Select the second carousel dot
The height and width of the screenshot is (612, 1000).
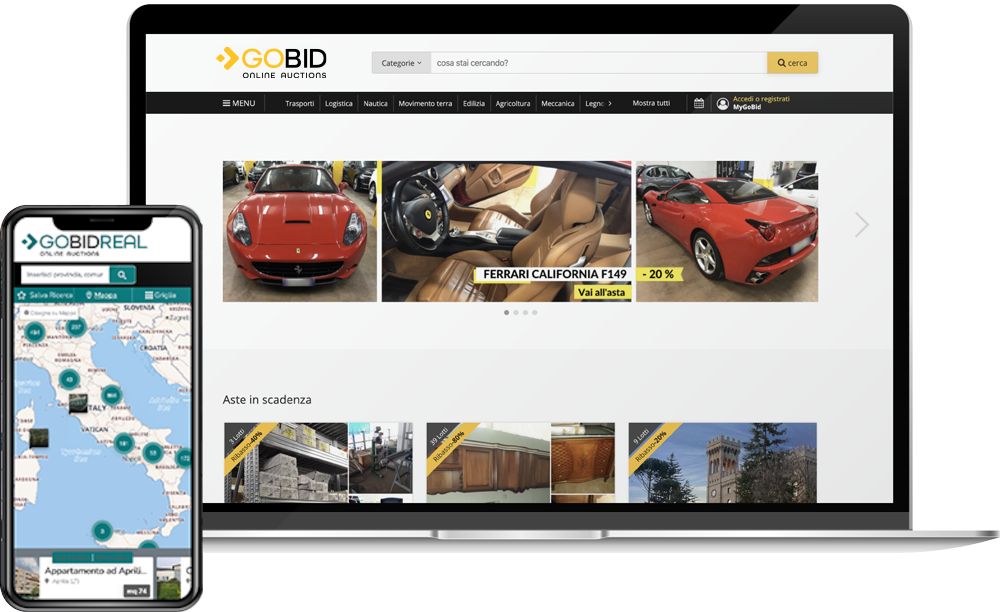coord(516,312)
